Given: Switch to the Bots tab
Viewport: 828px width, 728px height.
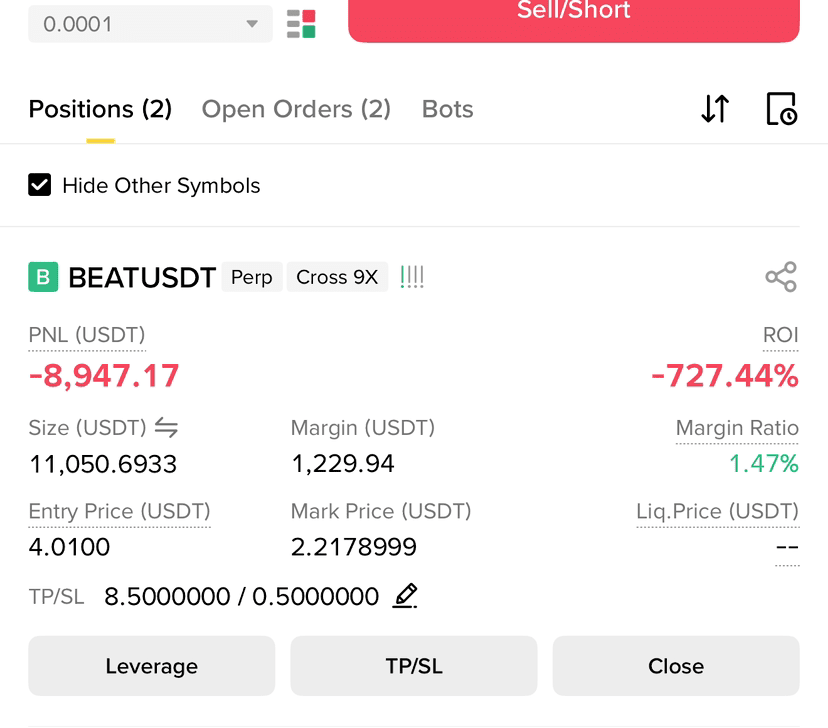Looking at the screenshot, I should click(447, 109).
